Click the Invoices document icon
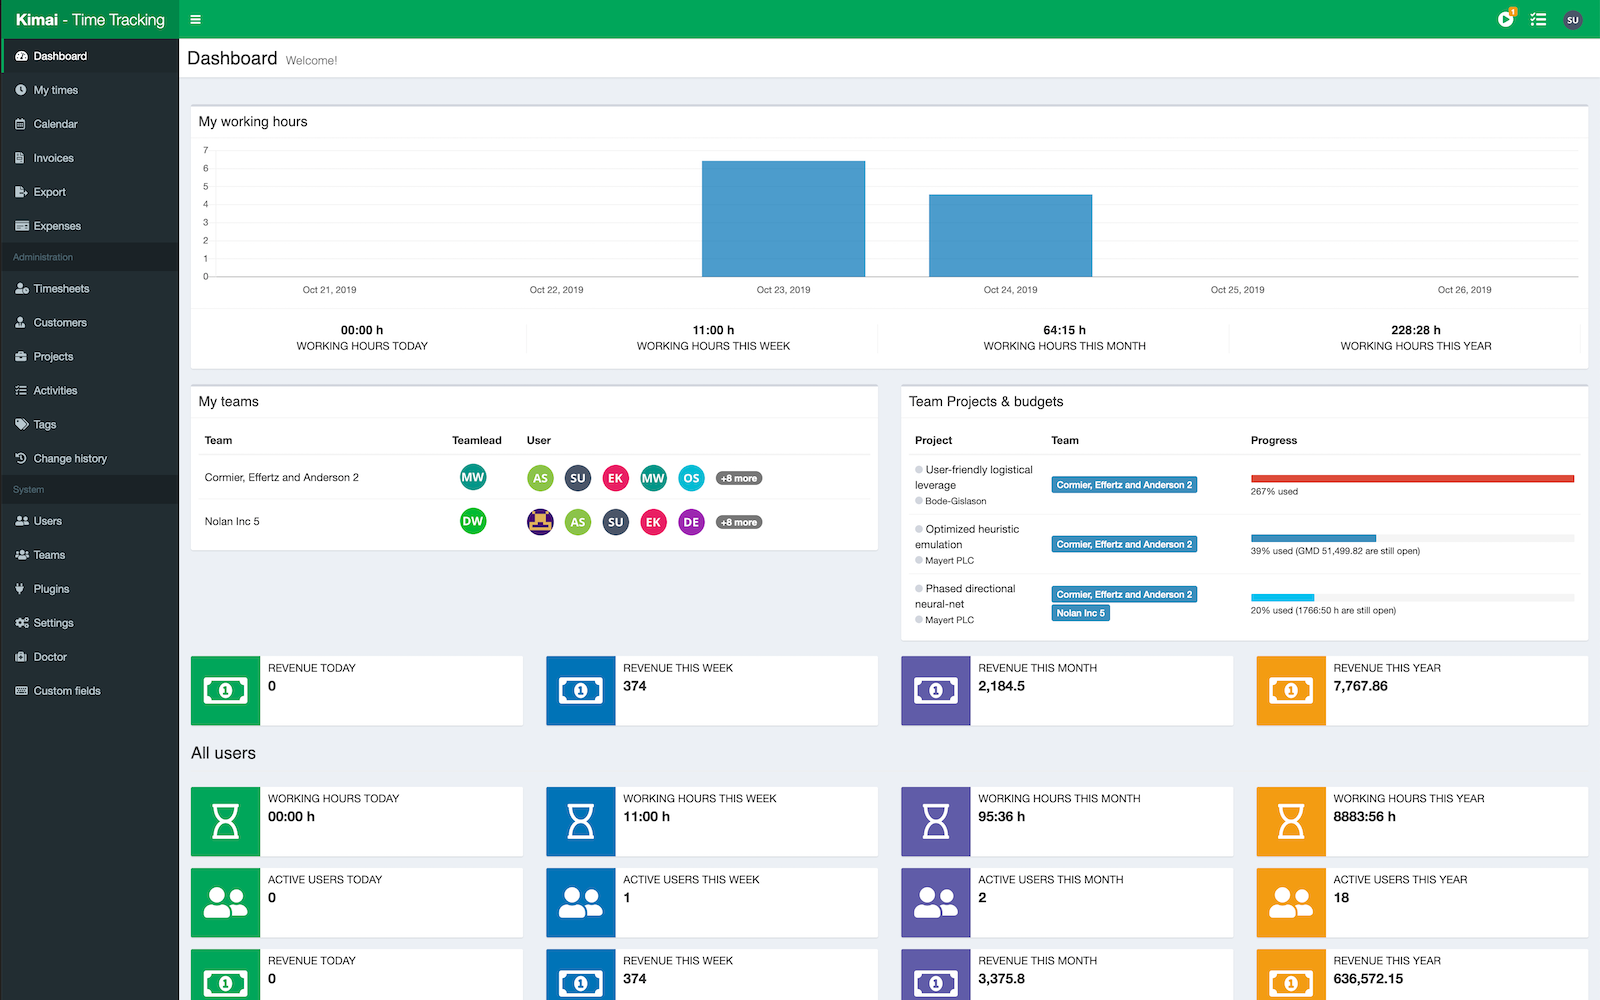 coord(21,158)
